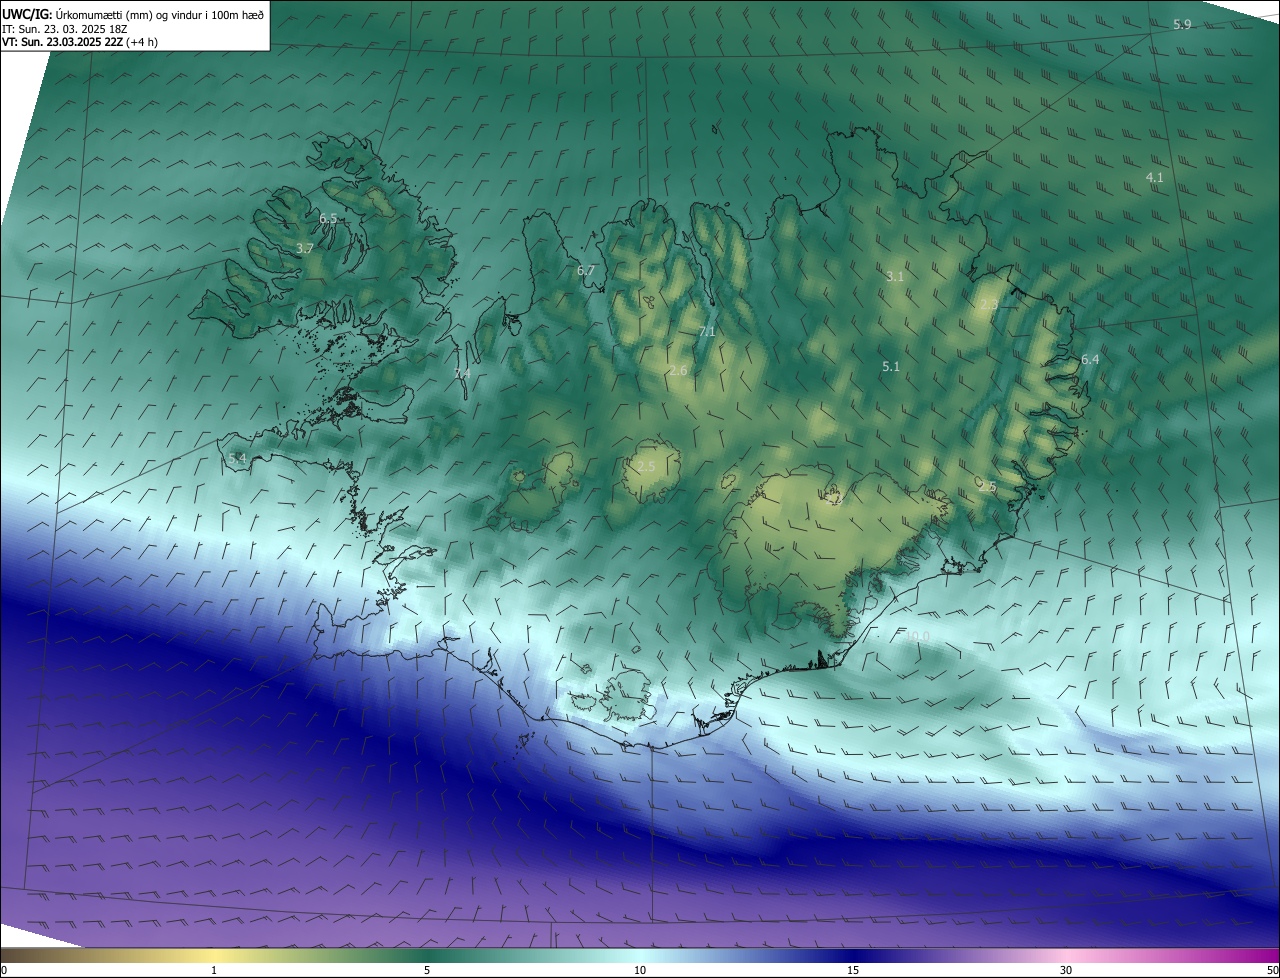Click the 0 tick label on the color scale
This screenshot has width=1280, height=978.
click(4, 970)
